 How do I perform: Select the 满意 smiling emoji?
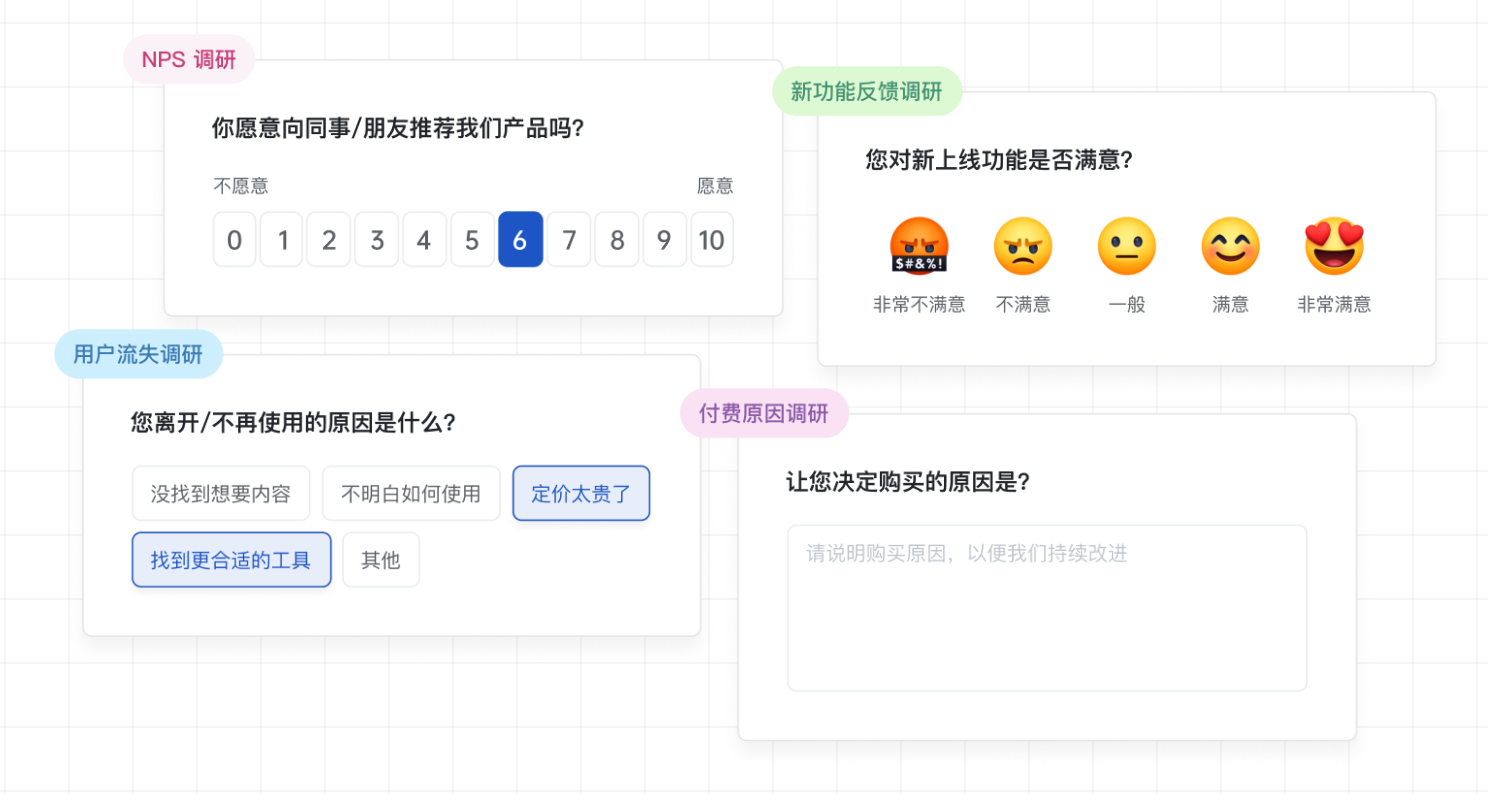tap(1231, 246)
